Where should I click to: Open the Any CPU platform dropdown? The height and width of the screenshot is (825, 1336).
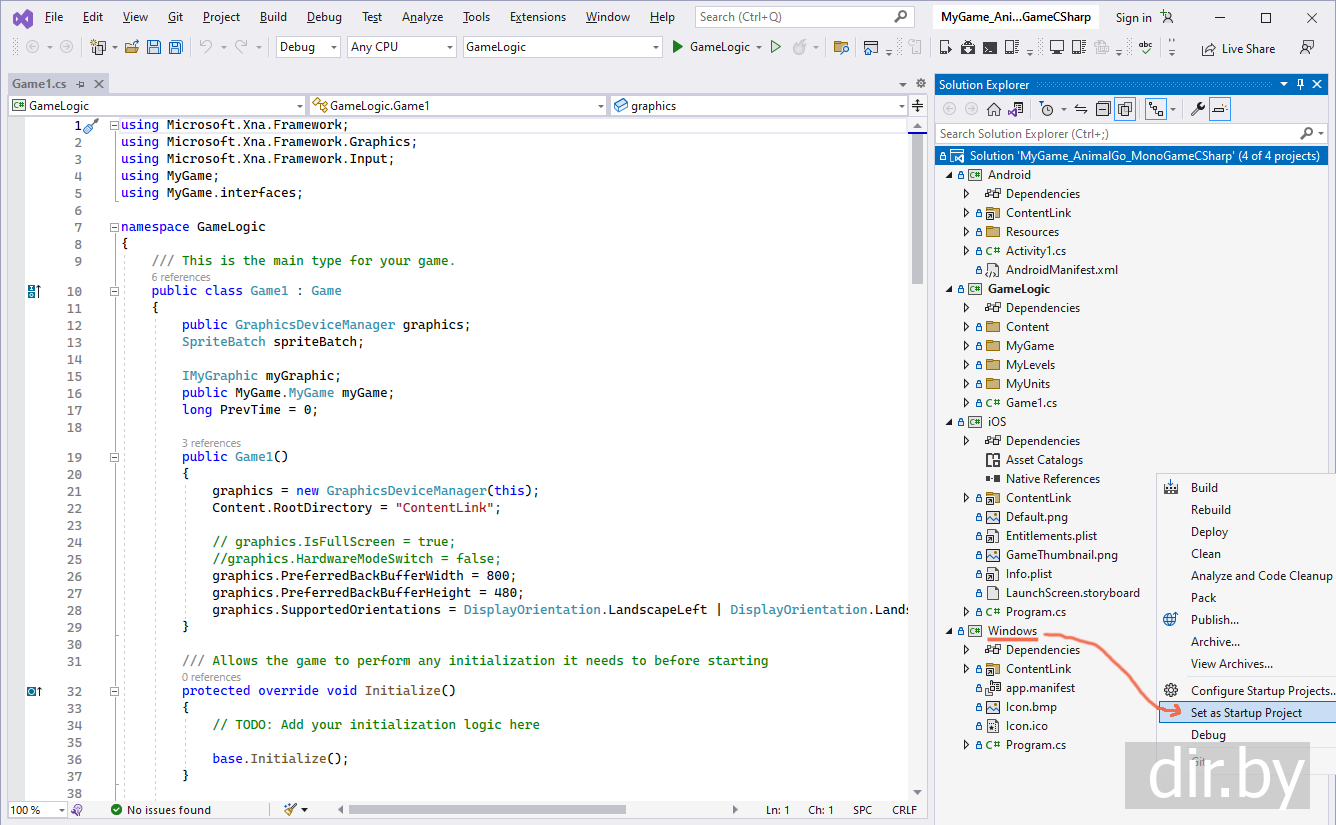401,47
